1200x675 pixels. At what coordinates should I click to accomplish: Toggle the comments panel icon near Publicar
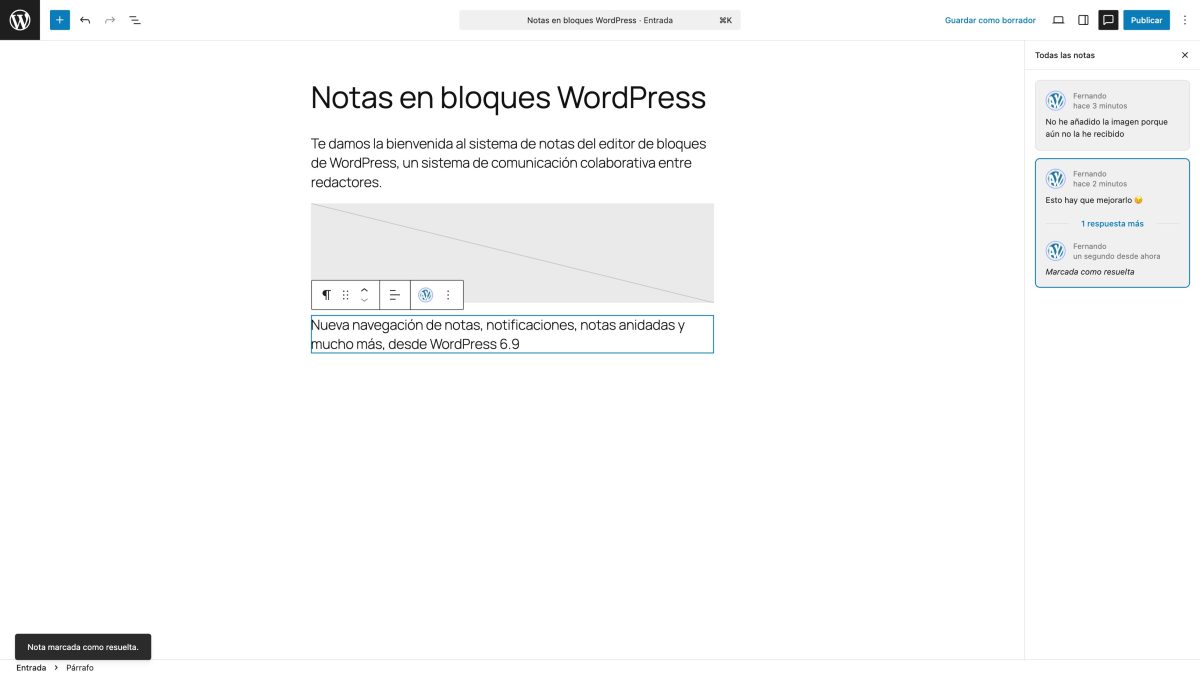(1107, 19)
